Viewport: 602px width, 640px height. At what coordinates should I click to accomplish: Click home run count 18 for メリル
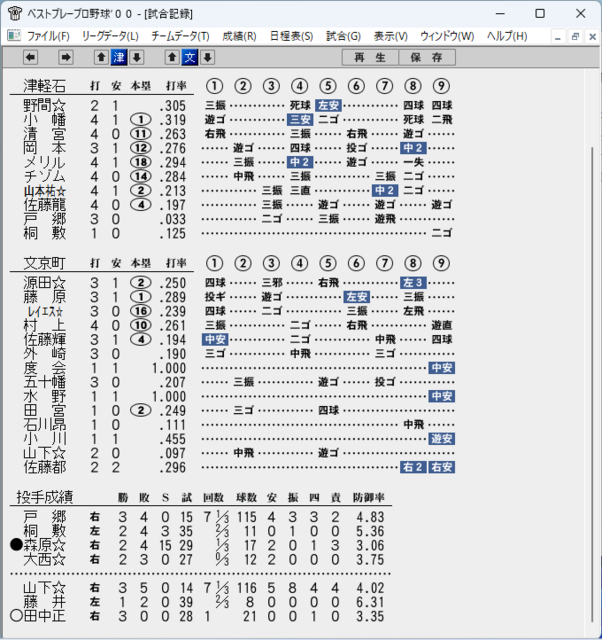coord(141,162)
